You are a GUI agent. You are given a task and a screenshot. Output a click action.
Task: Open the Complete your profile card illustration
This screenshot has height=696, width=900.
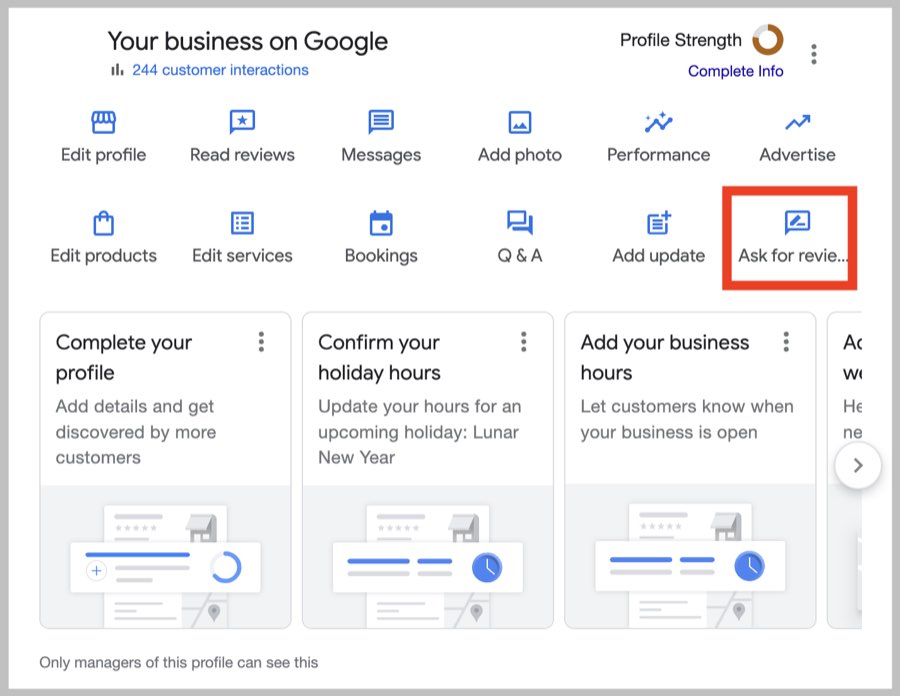tap(165, 557)
